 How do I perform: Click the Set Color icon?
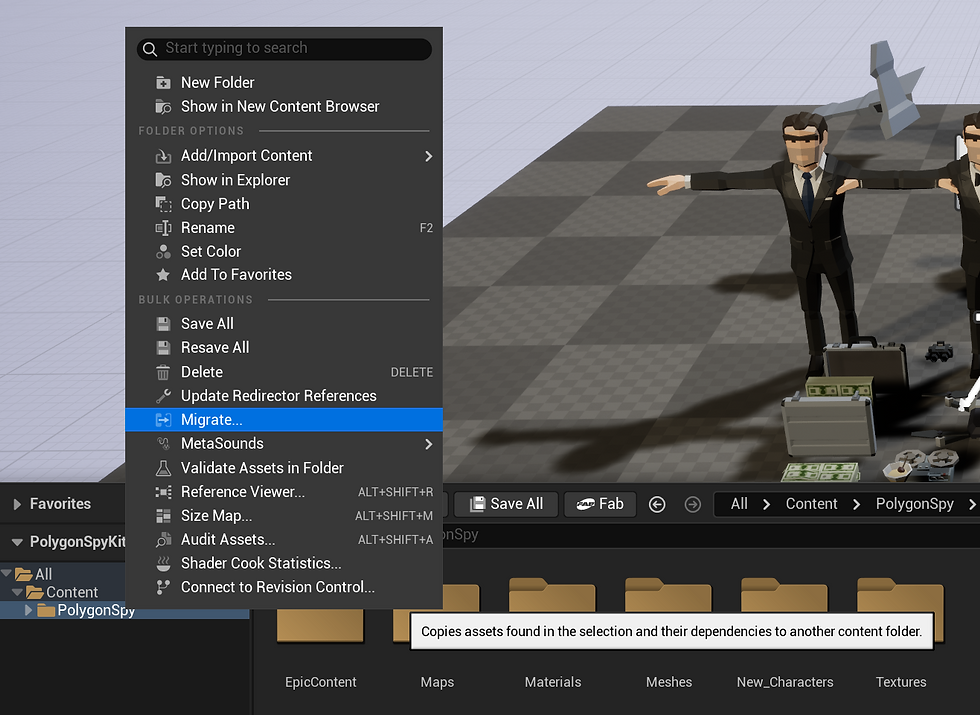163,251
